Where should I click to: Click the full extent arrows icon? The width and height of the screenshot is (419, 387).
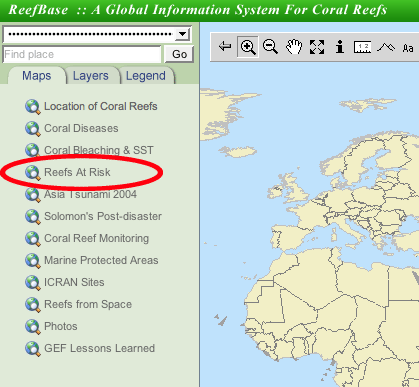tap(317, 47)
